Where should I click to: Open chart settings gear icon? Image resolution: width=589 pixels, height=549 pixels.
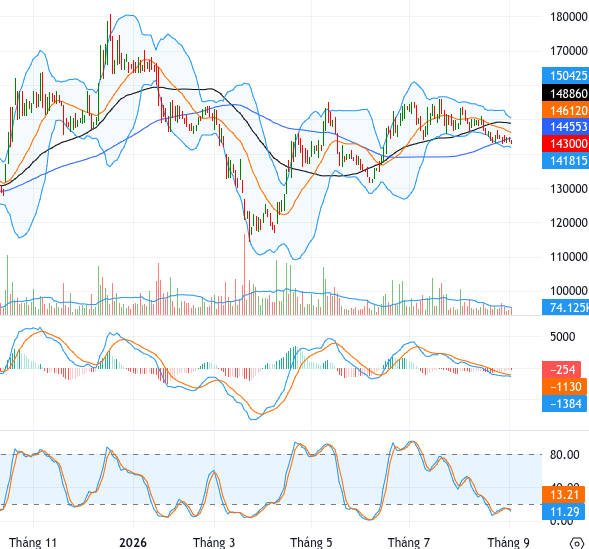pyautogui.click(x=577, y=543)
